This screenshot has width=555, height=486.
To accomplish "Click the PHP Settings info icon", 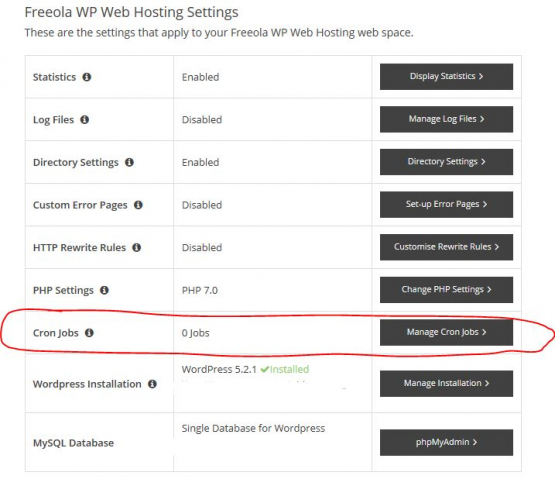I will (104, 290).
